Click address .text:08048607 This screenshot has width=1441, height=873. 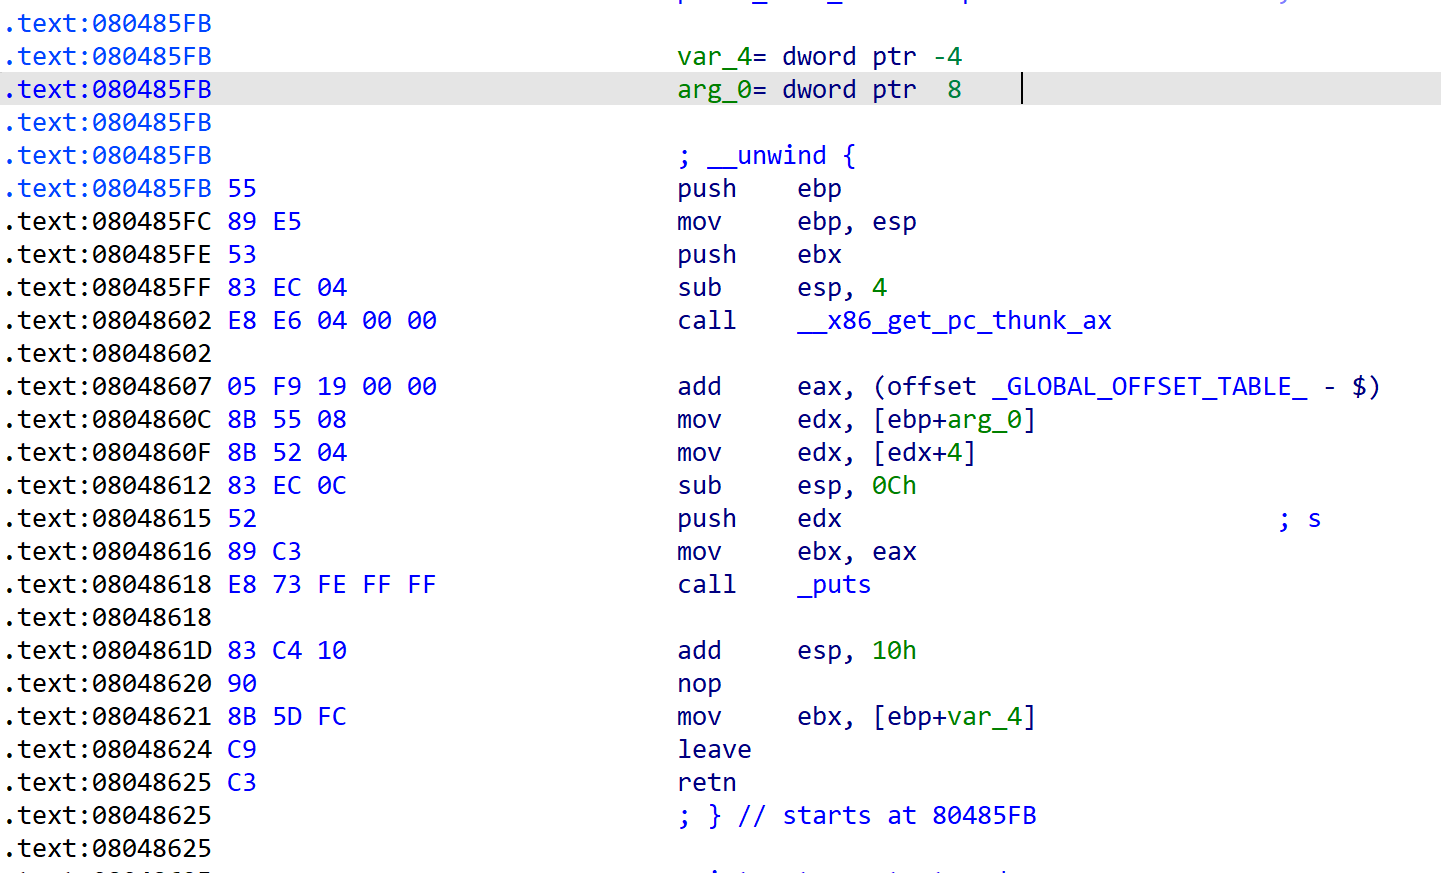pyautogui.click(x=108, y=386)
